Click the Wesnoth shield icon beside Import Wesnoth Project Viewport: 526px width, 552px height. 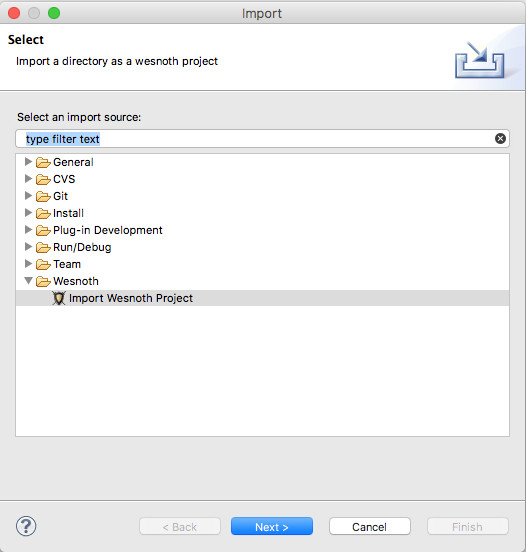coord(59,298)
